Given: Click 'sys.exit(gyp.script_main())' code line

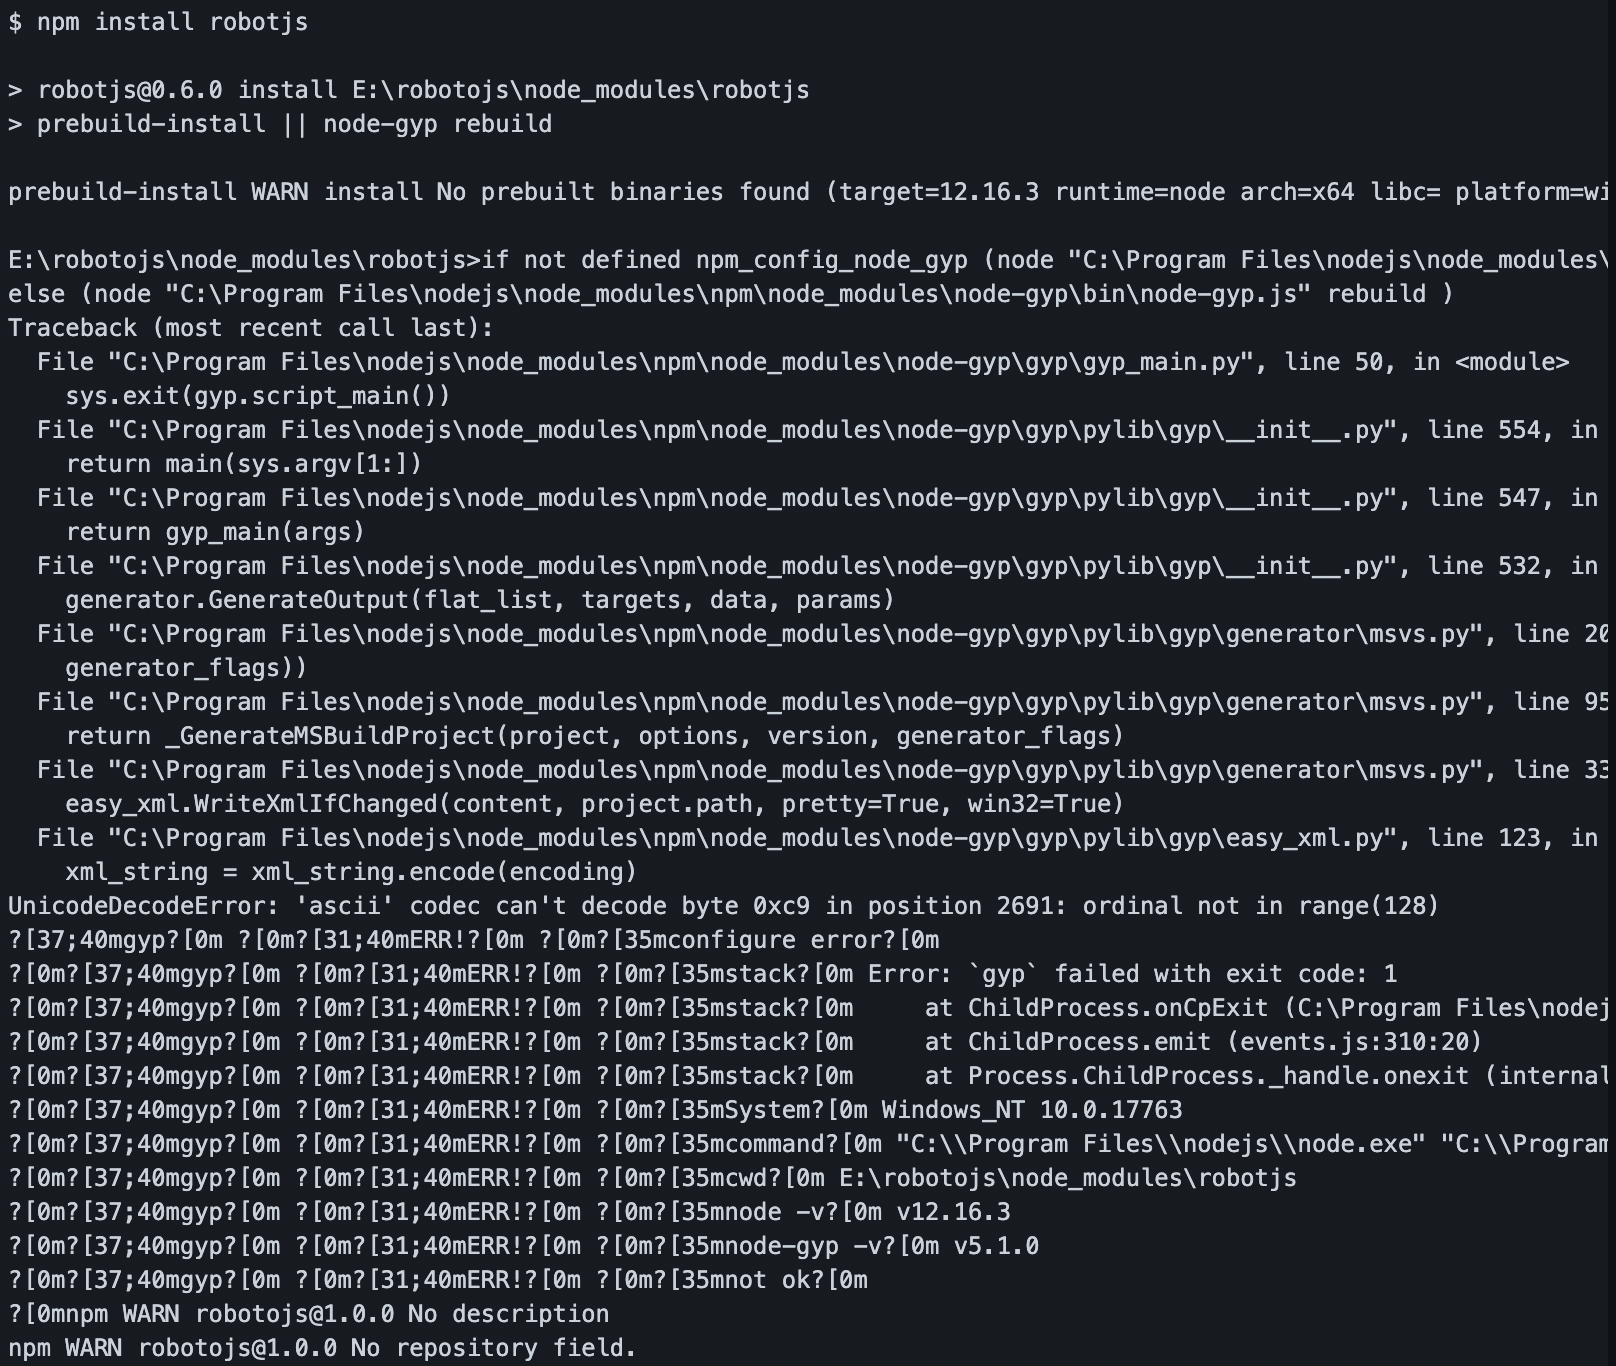Looking at the screenshot, I should [258, 396].
